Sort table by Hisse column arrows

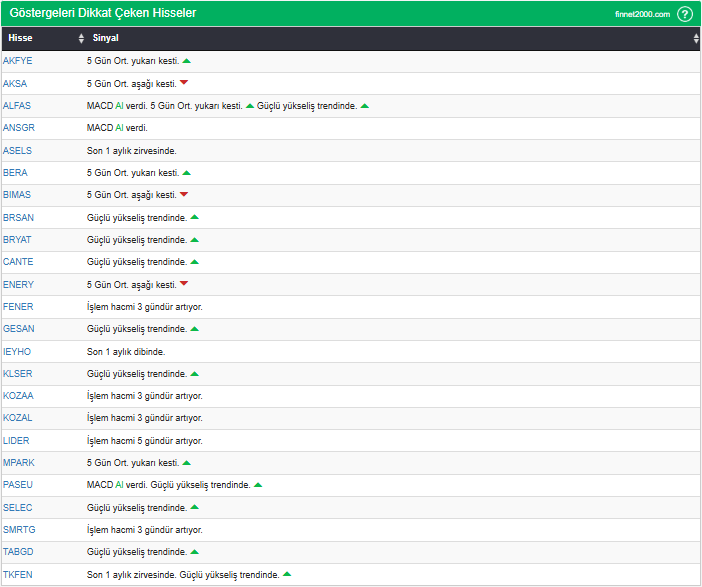tap(81, 39)
